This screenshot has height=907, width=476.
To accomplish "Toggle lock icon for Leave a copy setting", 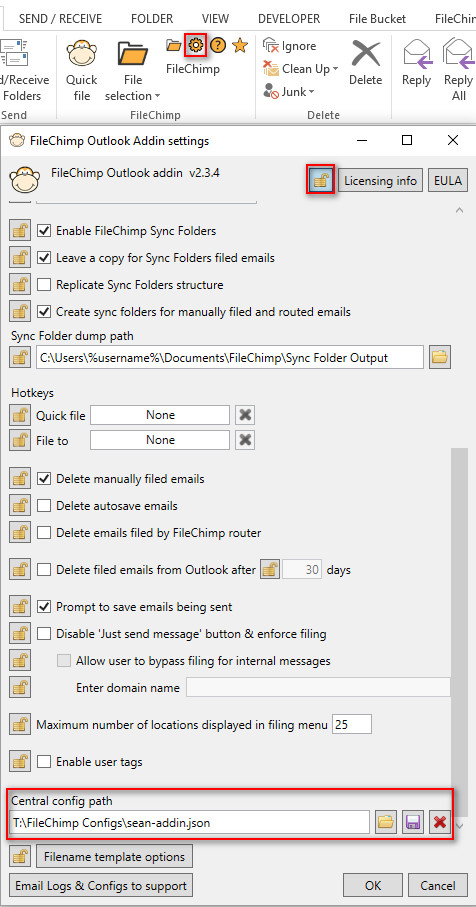I will click(20, 258).
